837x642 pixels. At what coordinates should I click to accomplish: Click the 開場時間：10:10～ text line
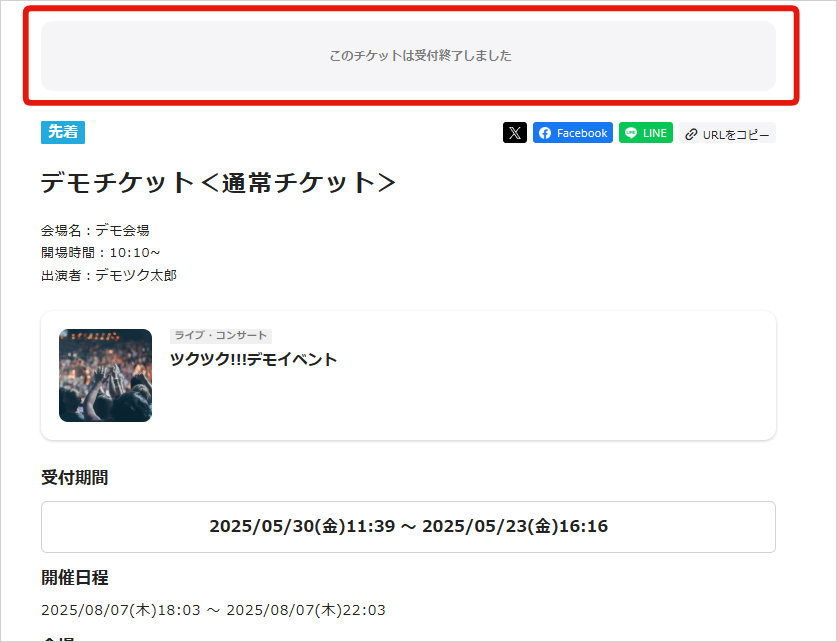coord(100,253)
